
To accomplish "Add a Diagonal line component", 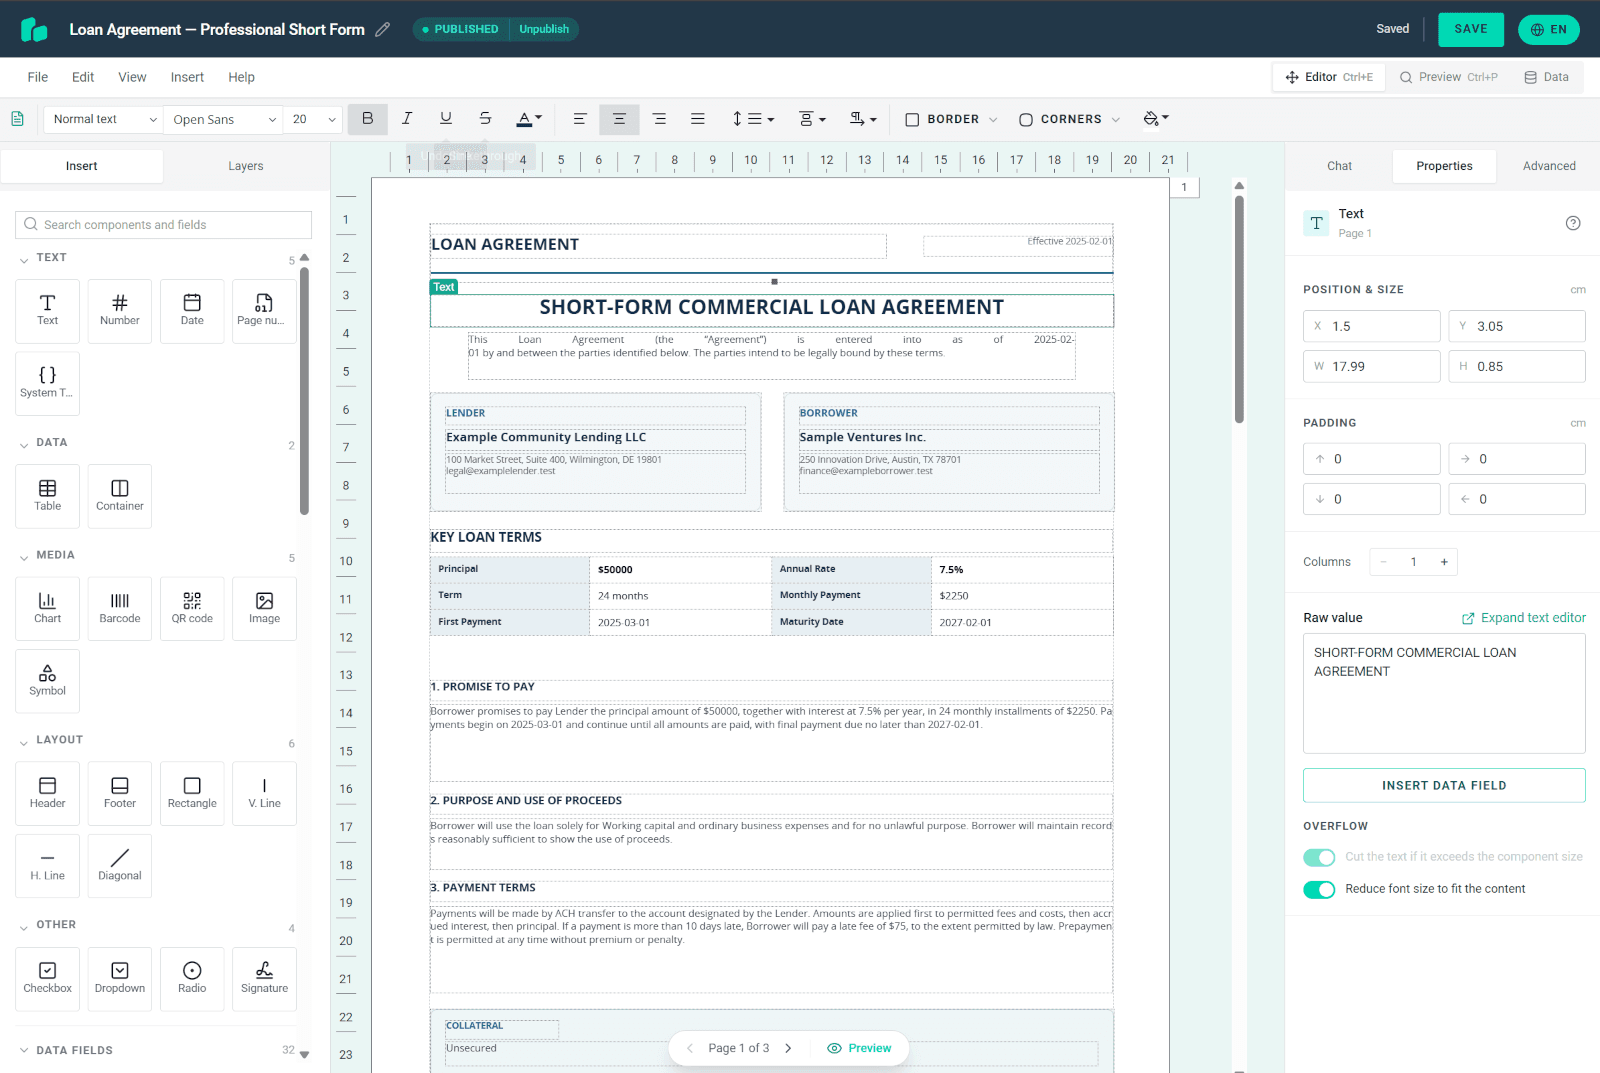I will click(x=120, y=866).
